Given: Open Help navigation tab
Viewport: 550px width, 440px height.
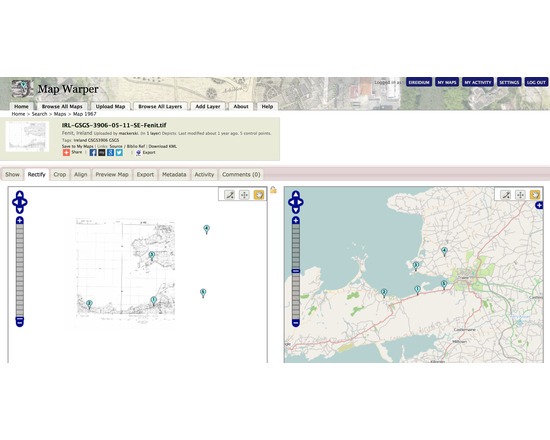Looking at the screenshot, I should (x=267, y=106).
